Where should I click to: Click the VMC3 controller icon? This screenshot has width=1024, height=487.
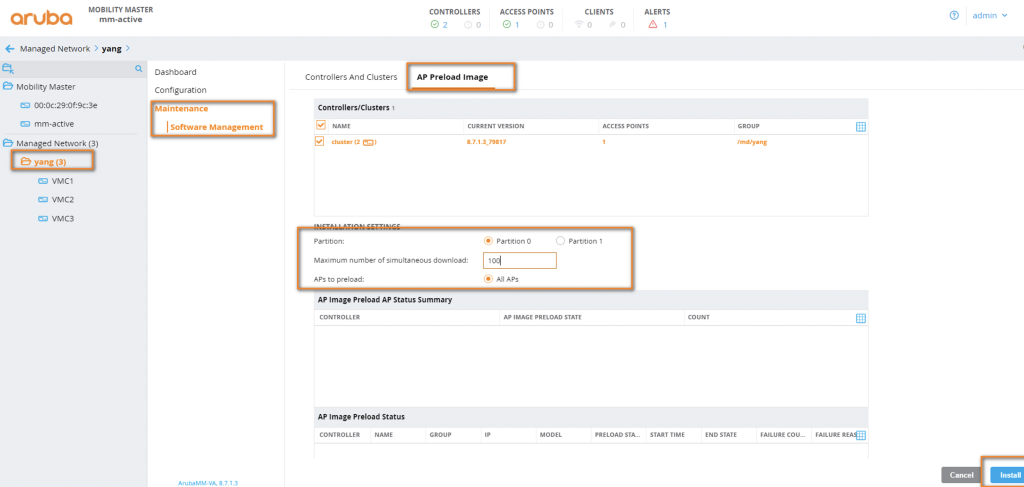tap(43, 219)
